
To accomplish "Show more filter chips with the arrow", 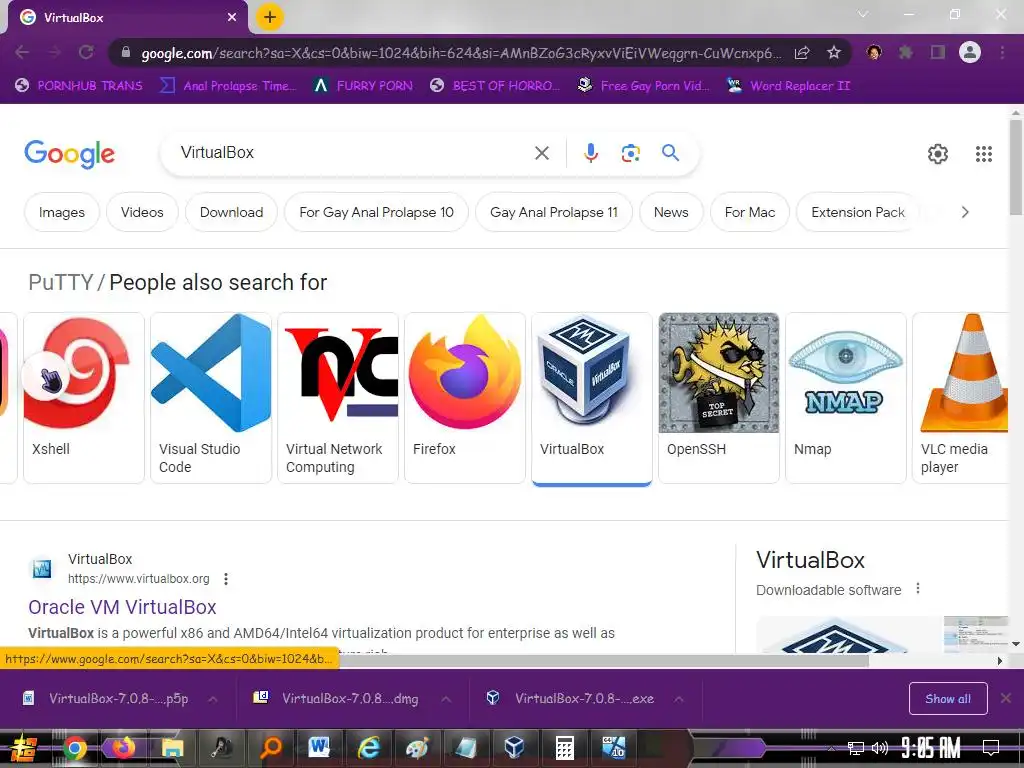I will [965, 212].
